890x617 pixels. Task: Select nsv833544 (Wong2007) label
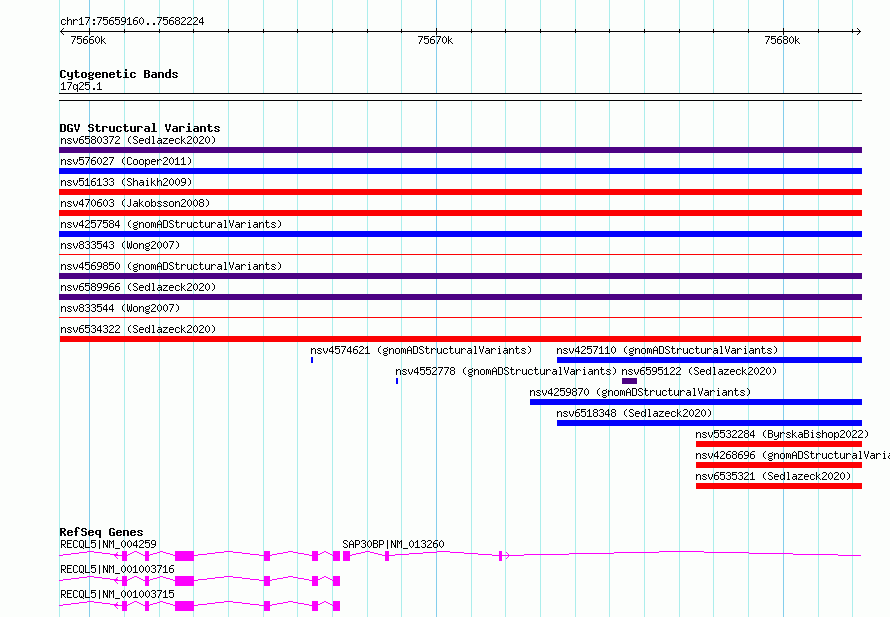(x=120, y=308)
